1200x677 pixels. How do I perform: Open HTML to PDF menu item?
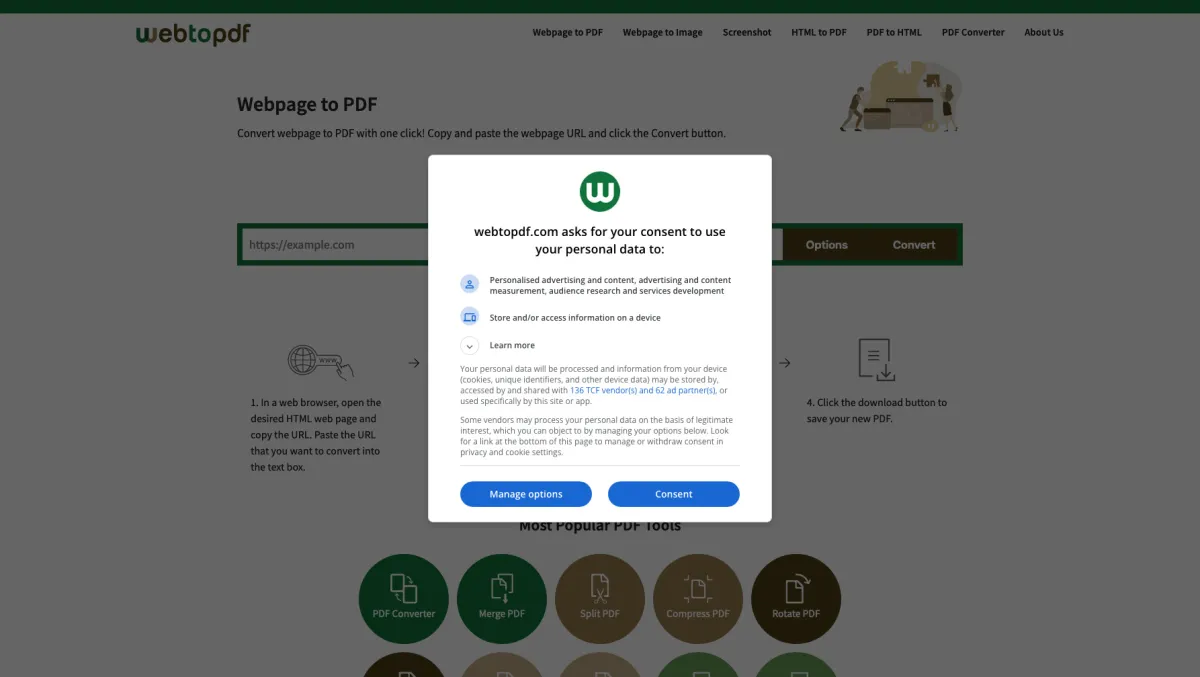coord(819,32)
